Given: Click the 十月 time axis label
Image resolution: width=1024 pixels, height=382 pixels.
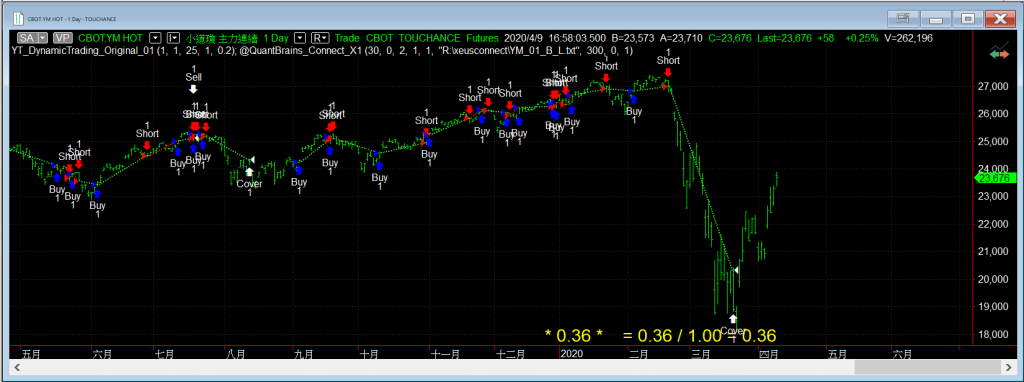Looking at the screenshot, I should coord(370,354).
